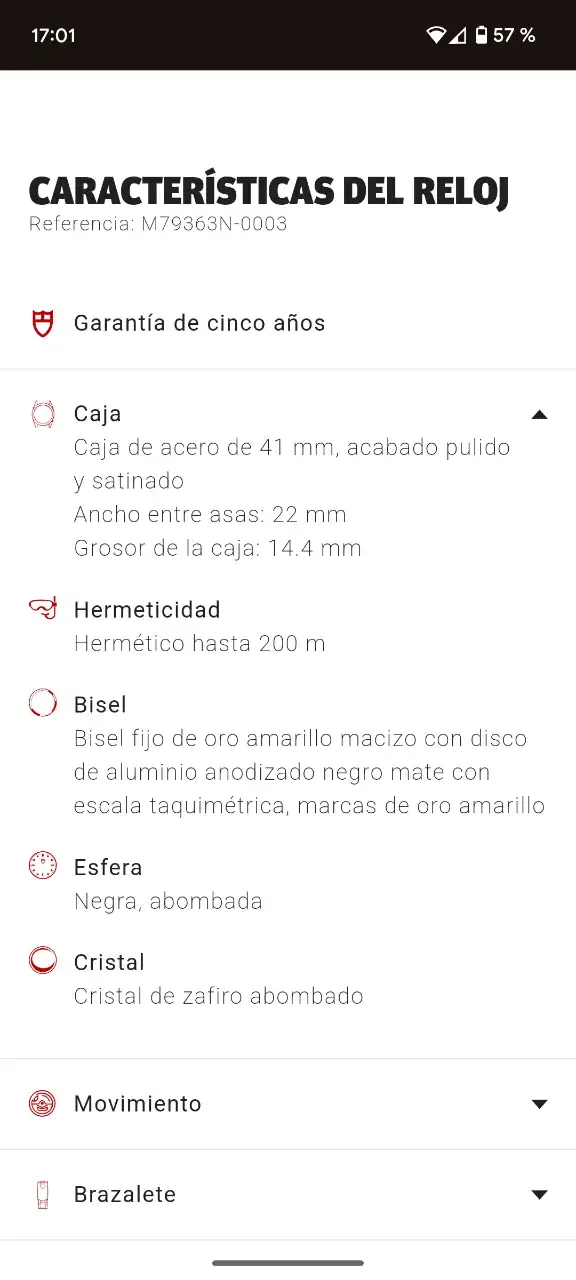This screenshot has width=576, height=1280.
Task: Open the Movimiento row label
Action: [138, 1103]
